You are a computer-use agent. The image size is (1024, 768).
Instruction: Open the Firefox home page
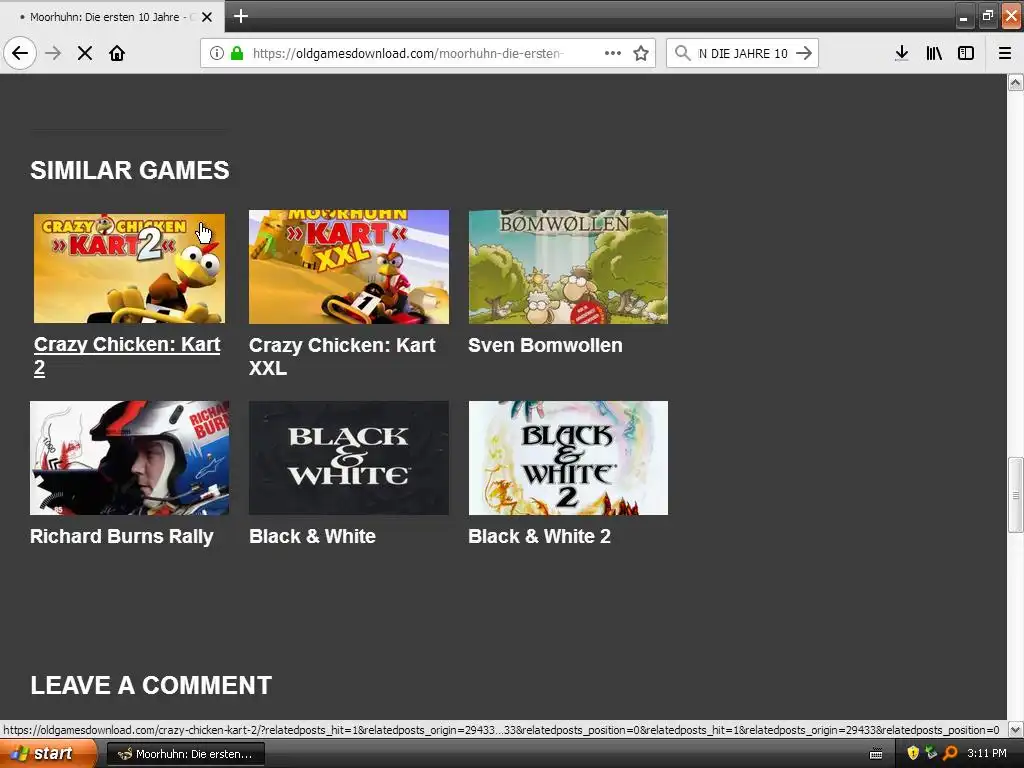click(x=117, y=53)
